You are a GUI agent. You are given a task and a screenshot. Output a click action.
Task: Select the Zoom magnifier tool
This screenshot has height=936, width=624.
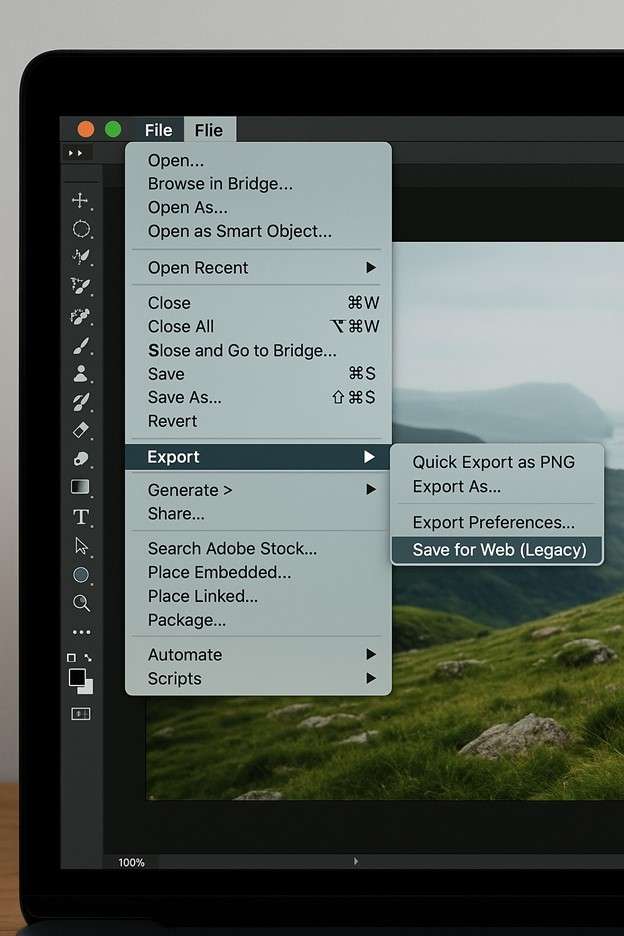pos(81,603)
